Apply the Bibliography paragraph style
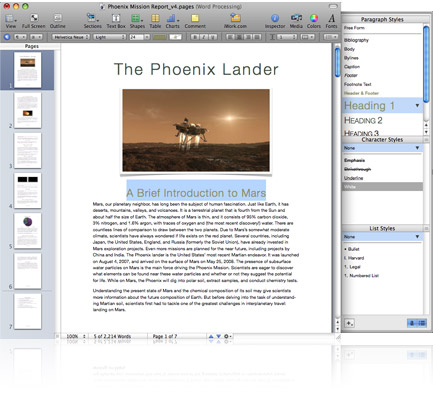Viewport: 435px width, 398px height. pyautogui.click(x=356, y=40)
